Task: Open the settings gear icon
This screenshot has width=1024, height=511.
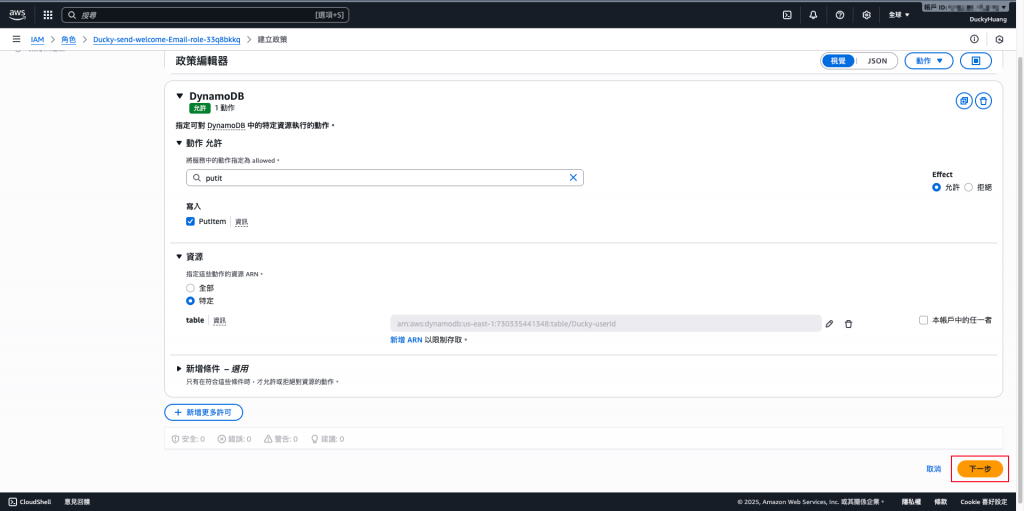Action: coord(867,14)
